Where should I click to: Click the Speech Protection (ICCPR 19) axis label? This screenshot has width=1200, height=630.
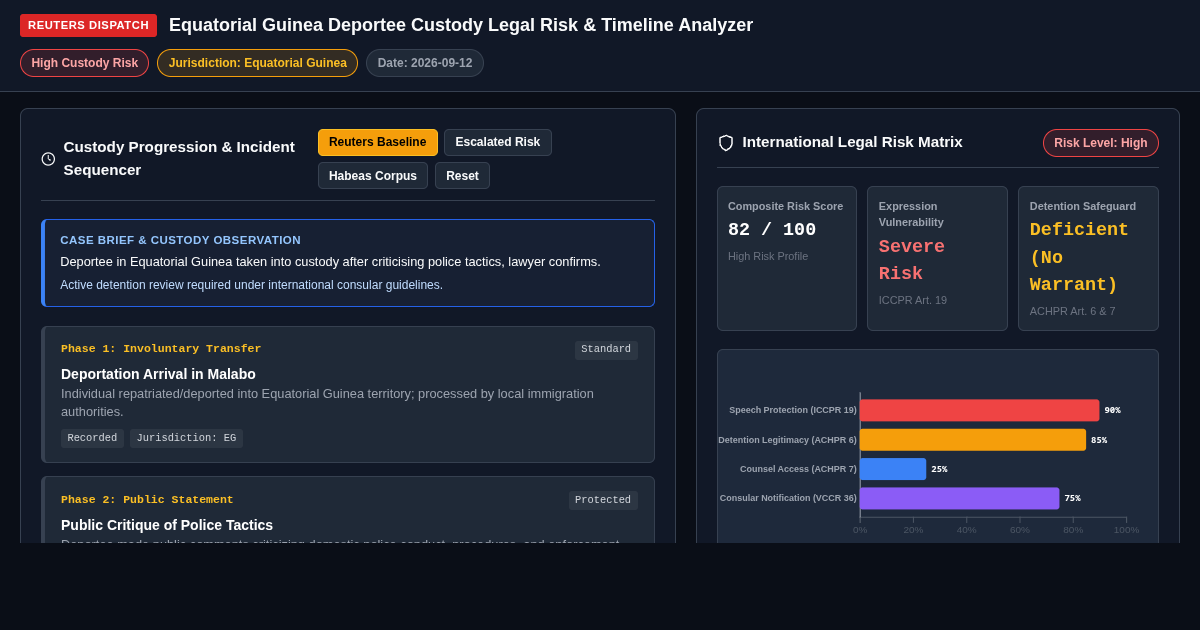793,410
